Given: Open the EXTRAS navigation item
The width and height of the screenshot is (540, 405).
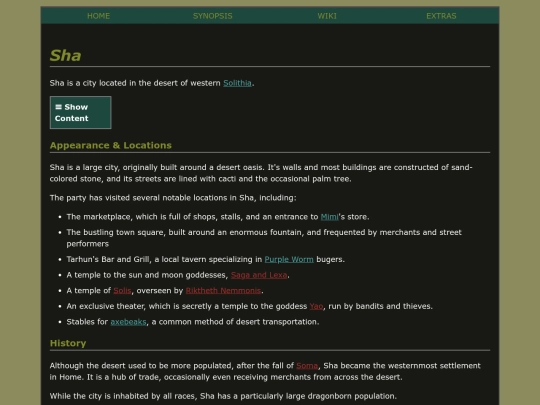Looking at the screenshot, I should coord(441,16).
